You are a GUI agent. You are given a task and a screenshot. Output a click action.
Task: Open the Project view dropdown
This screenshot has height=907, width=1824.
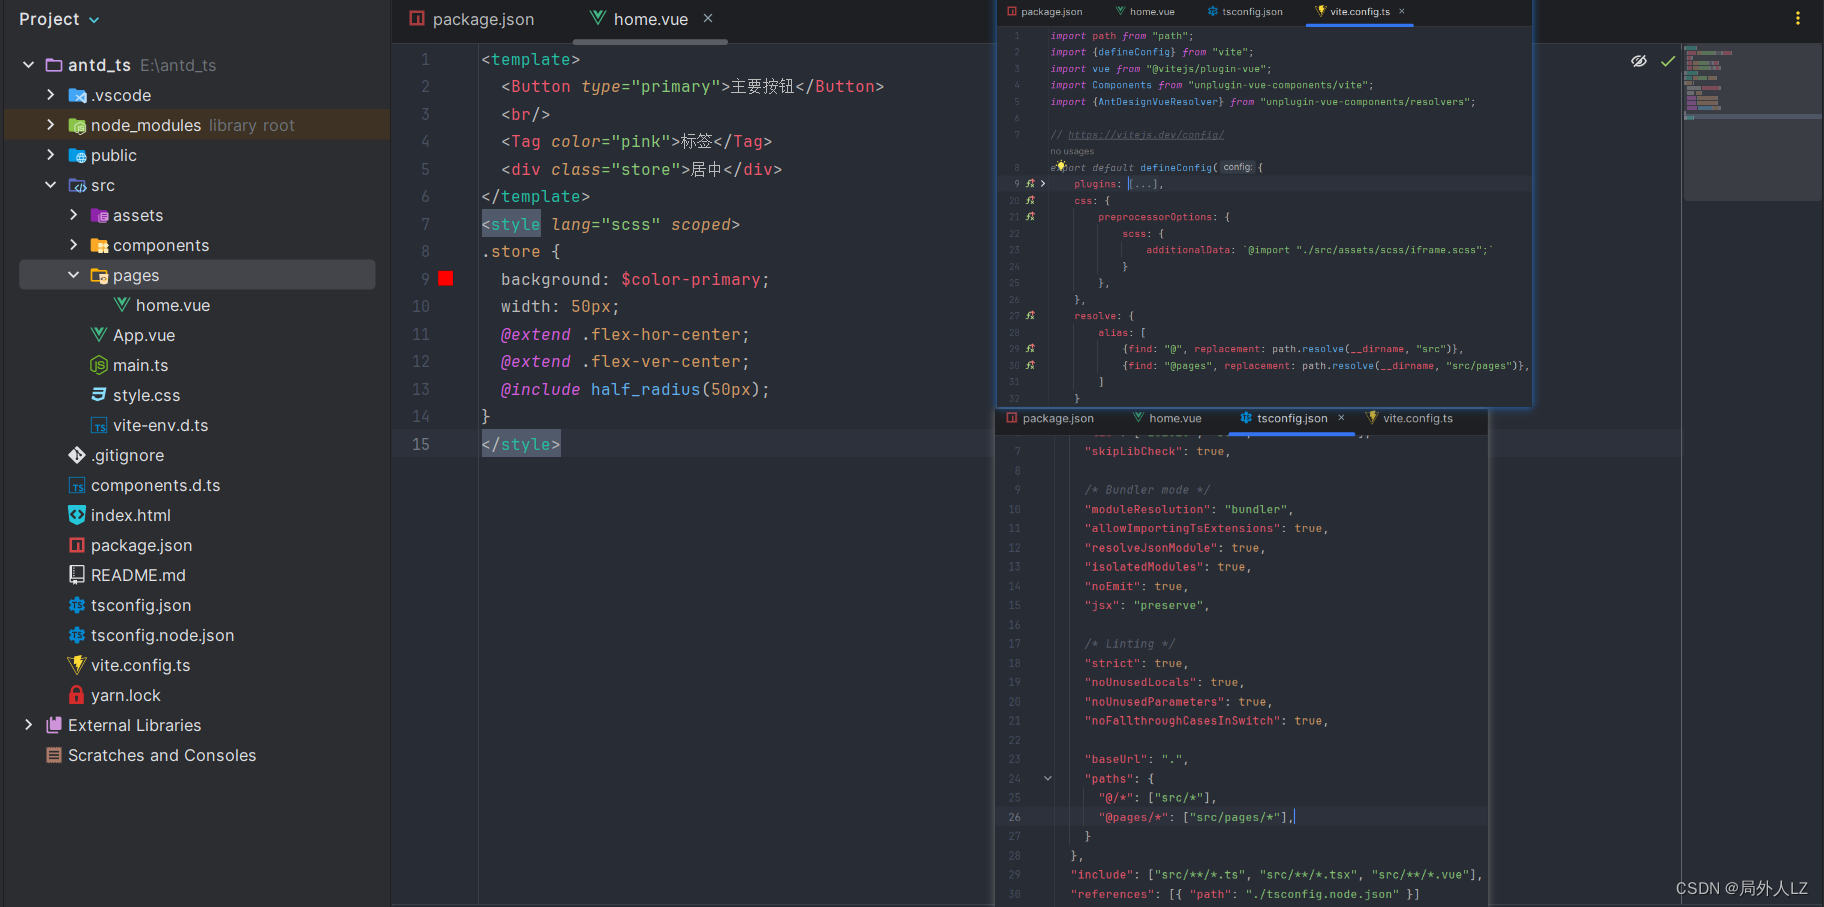[x=59, y=19]
